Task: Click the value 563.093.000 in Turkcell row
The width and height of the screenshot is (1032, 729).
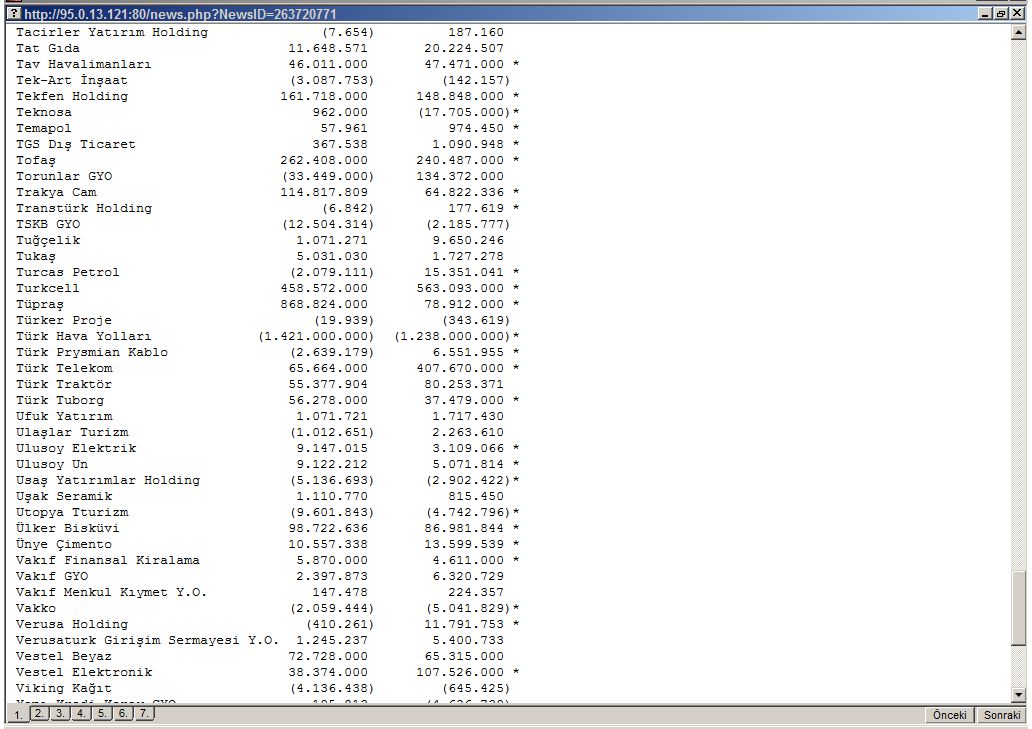Action: point(460,288)
